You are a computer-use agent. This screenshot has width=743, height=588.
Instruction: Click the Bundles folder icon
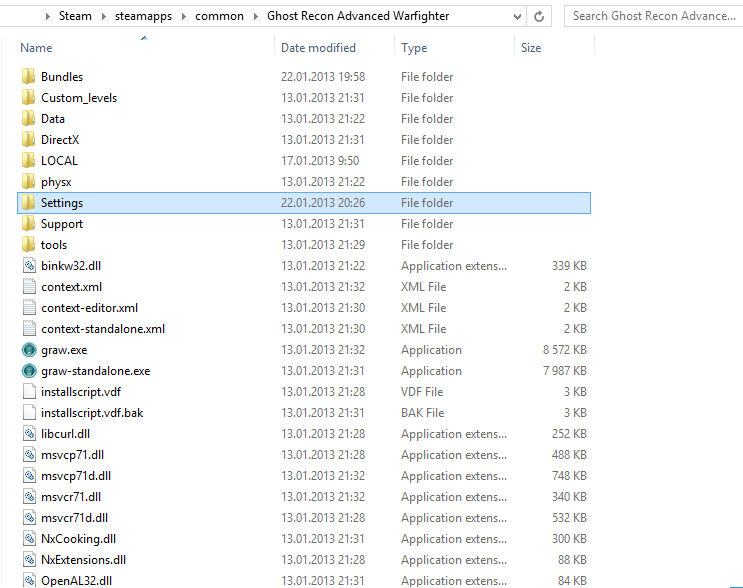click(28, 77)
